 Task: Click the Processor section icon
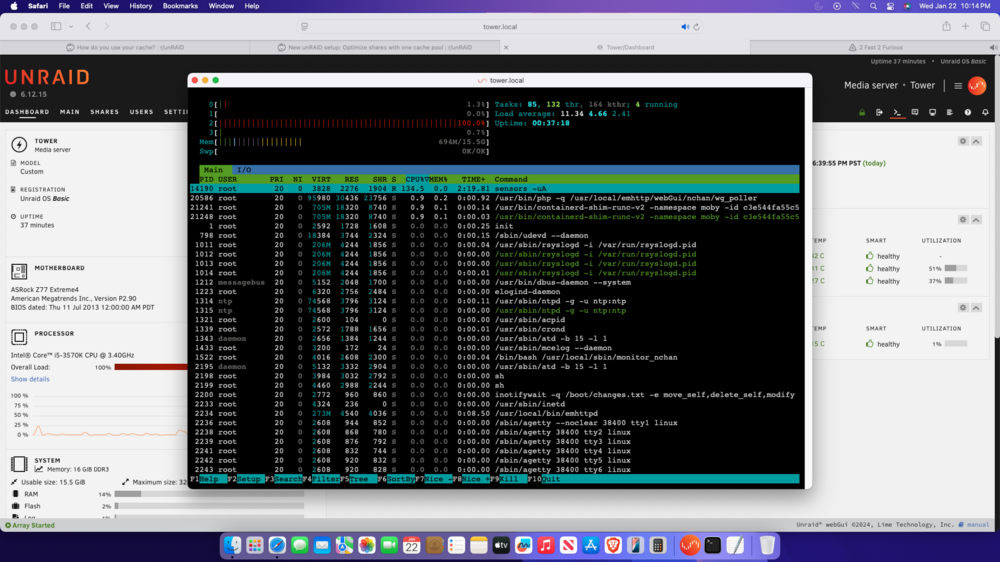coord(19,337)
